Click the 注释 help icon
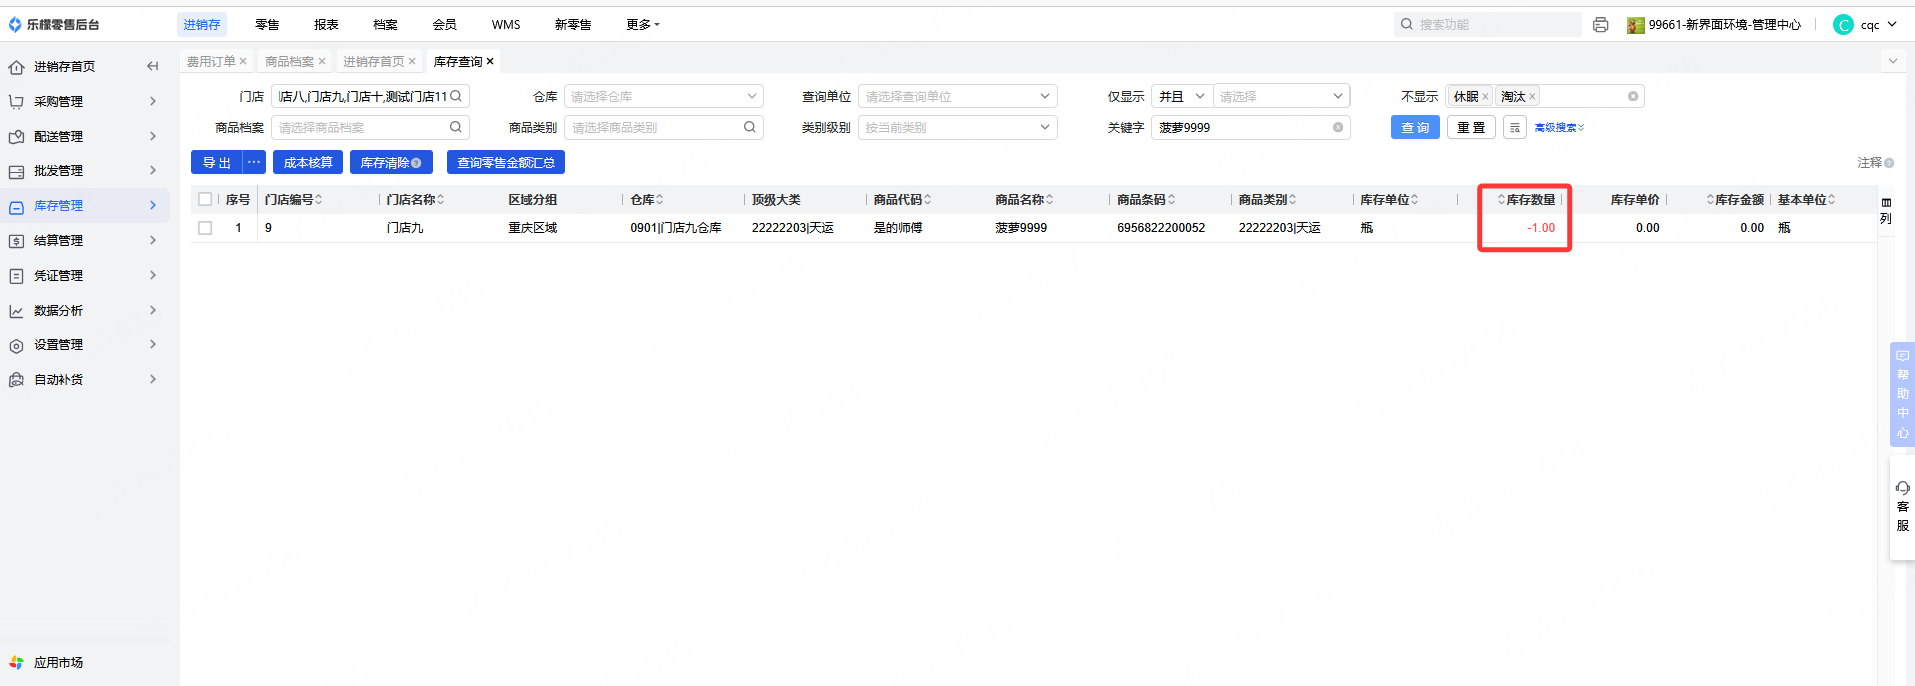 pyautogui.click(x=1889, y=163)
